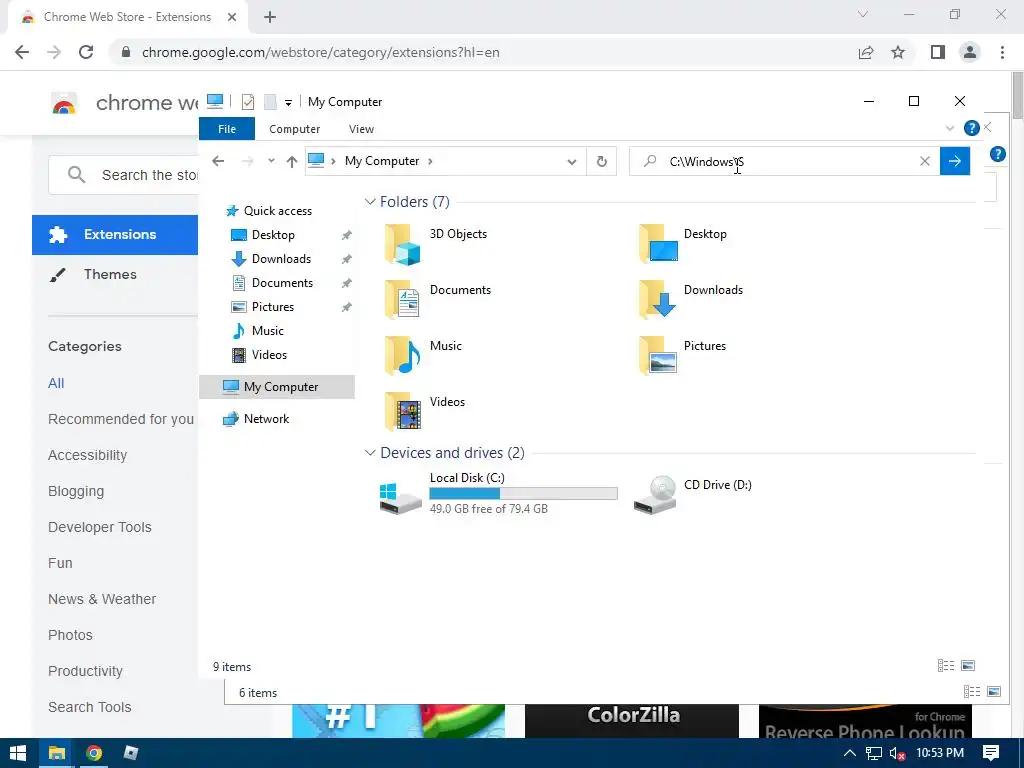Open a new Chrome tab
The width and height of the screenshot is (1024, 768).
coord(270,17)
